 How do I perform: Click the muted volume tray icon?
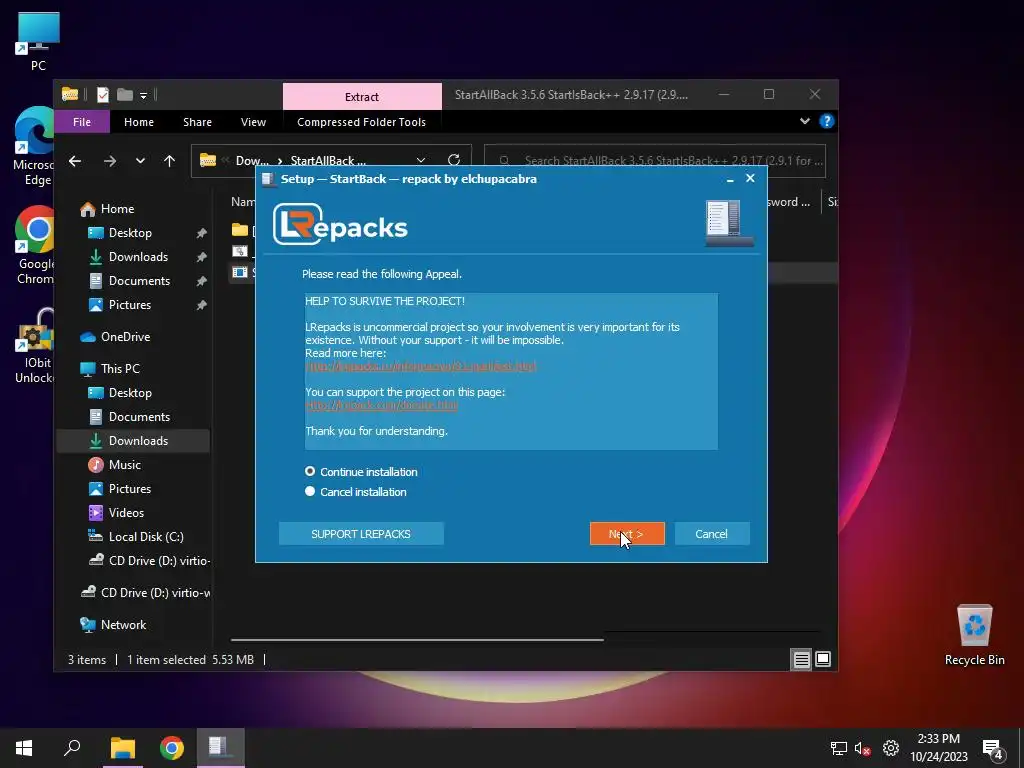[863, 748]
